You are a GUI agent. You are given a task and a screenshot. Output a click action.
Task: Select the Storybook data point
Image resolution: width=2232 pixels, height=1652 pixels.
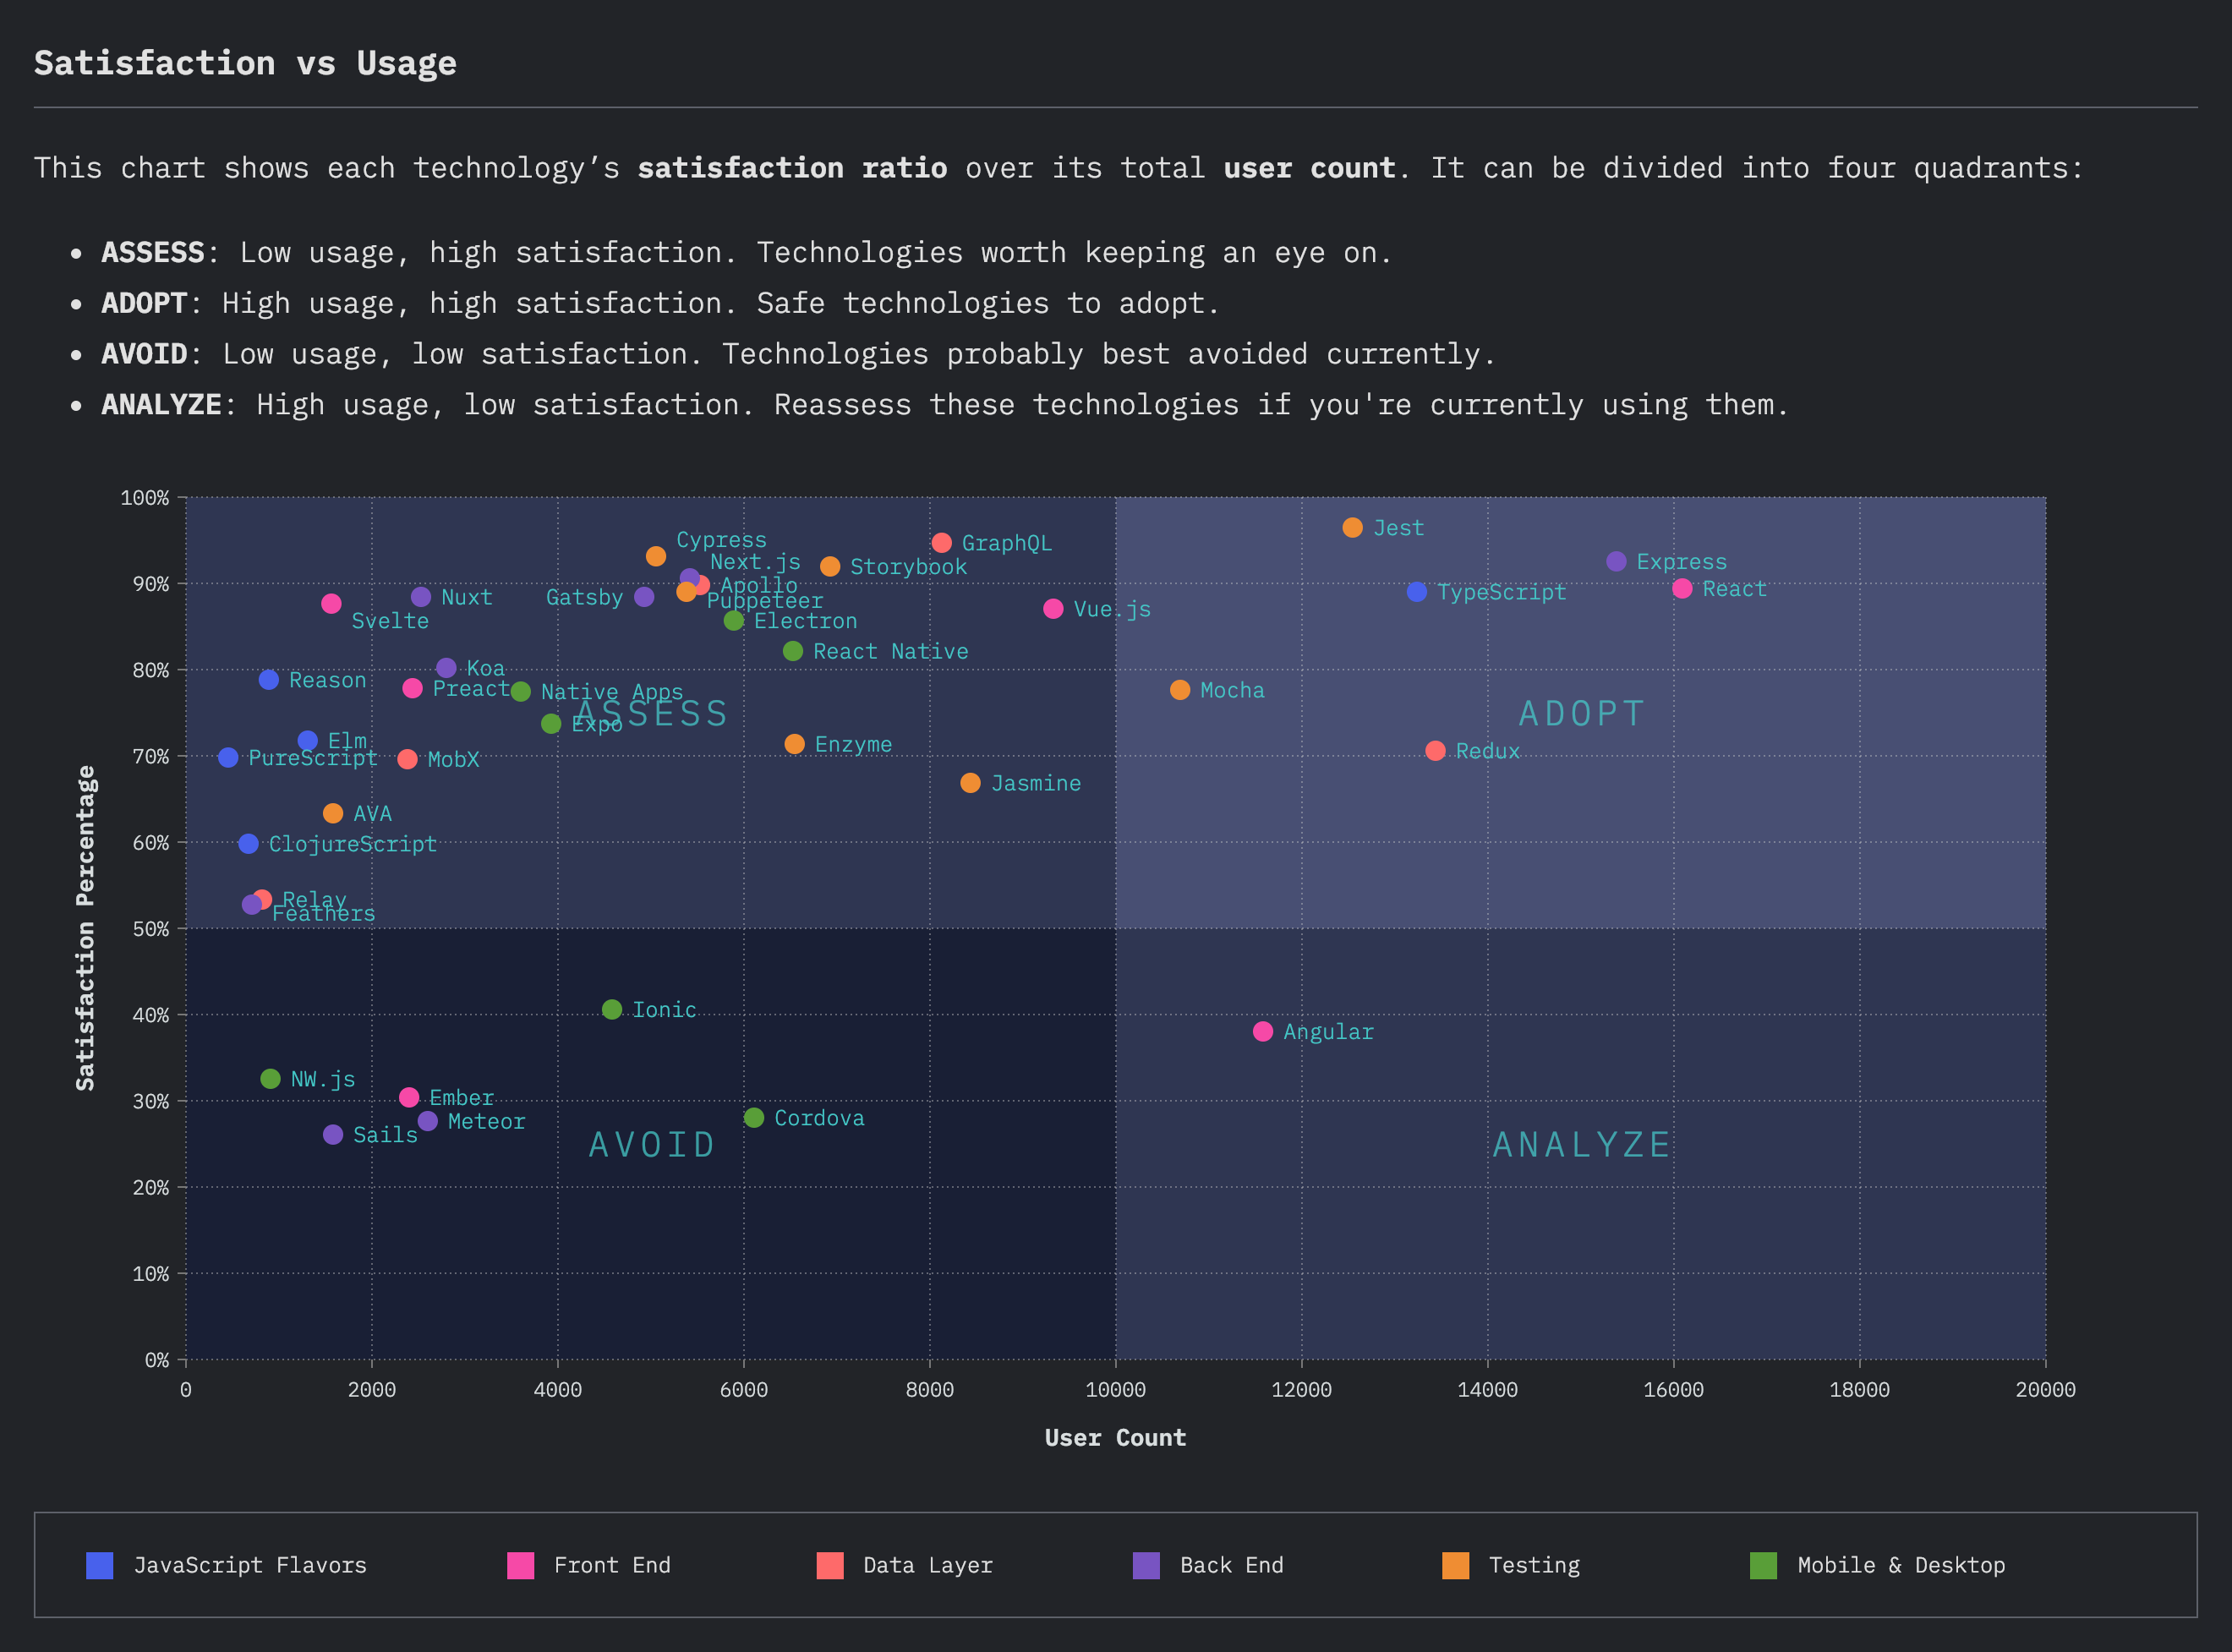click(830, 566)
